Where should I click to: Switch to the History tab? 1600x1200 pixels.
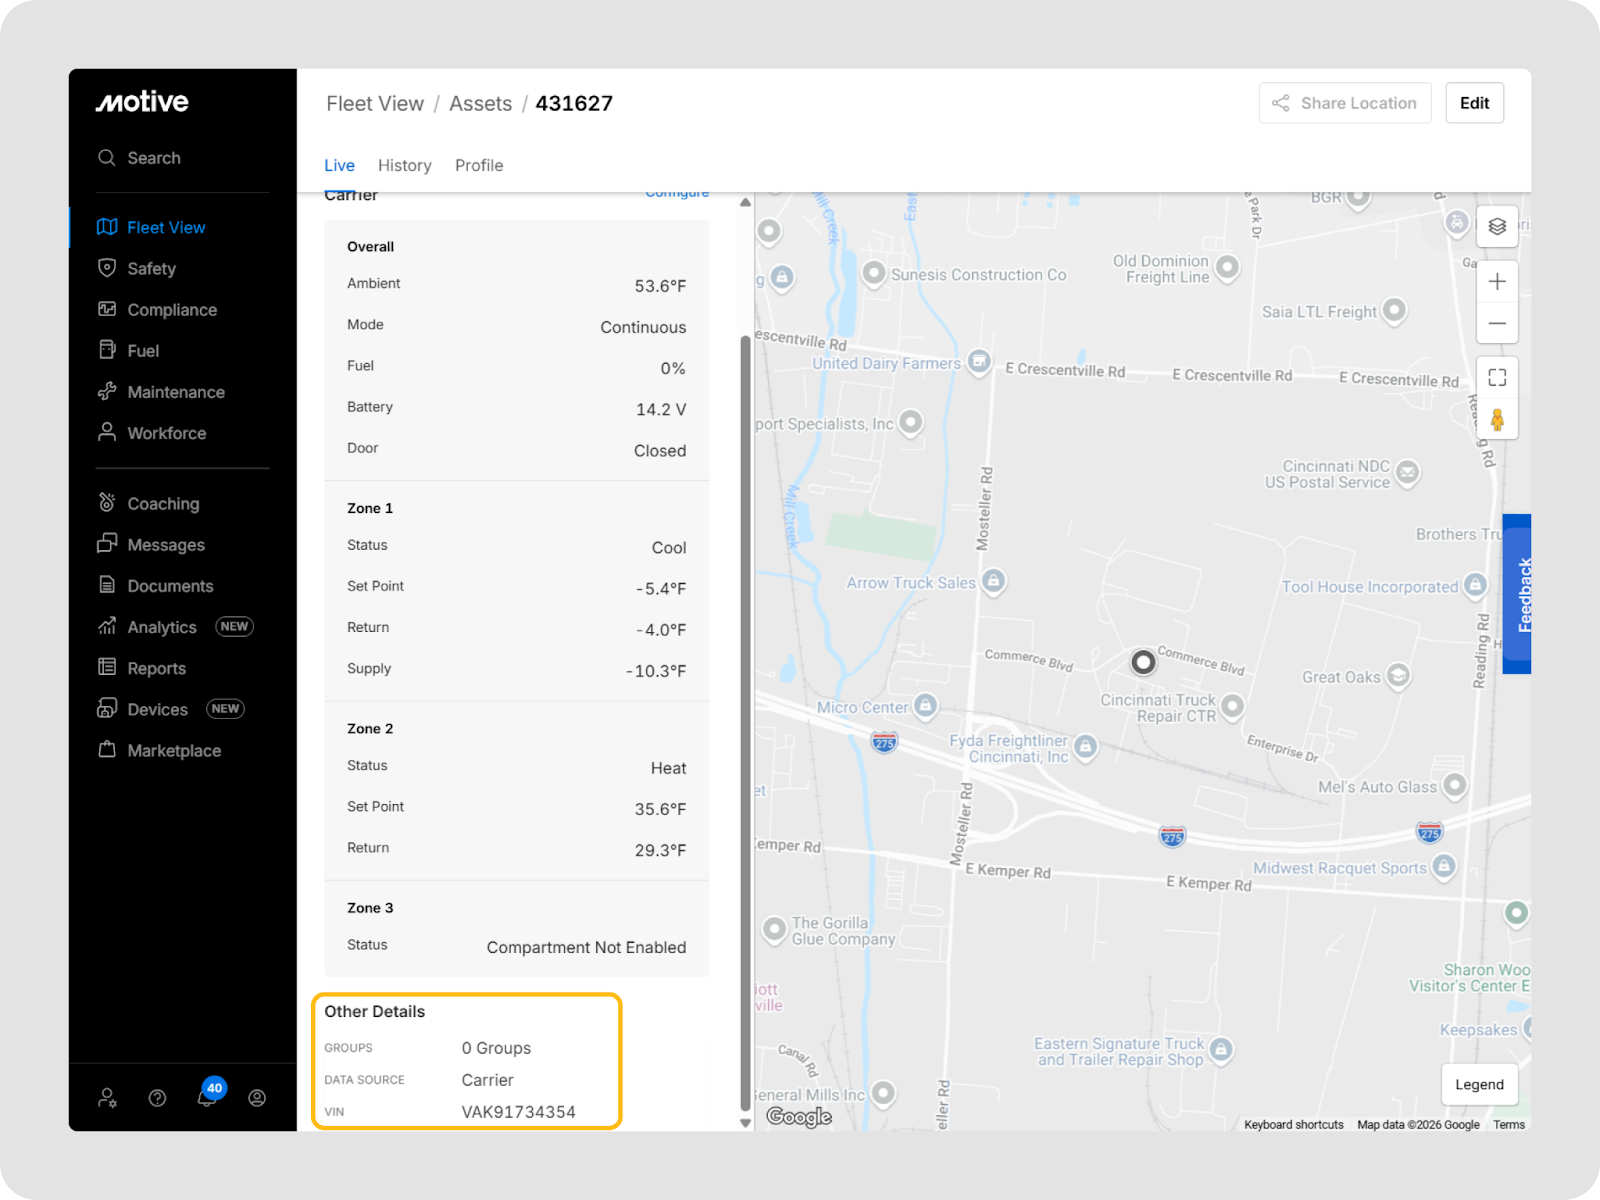[404, 166]
